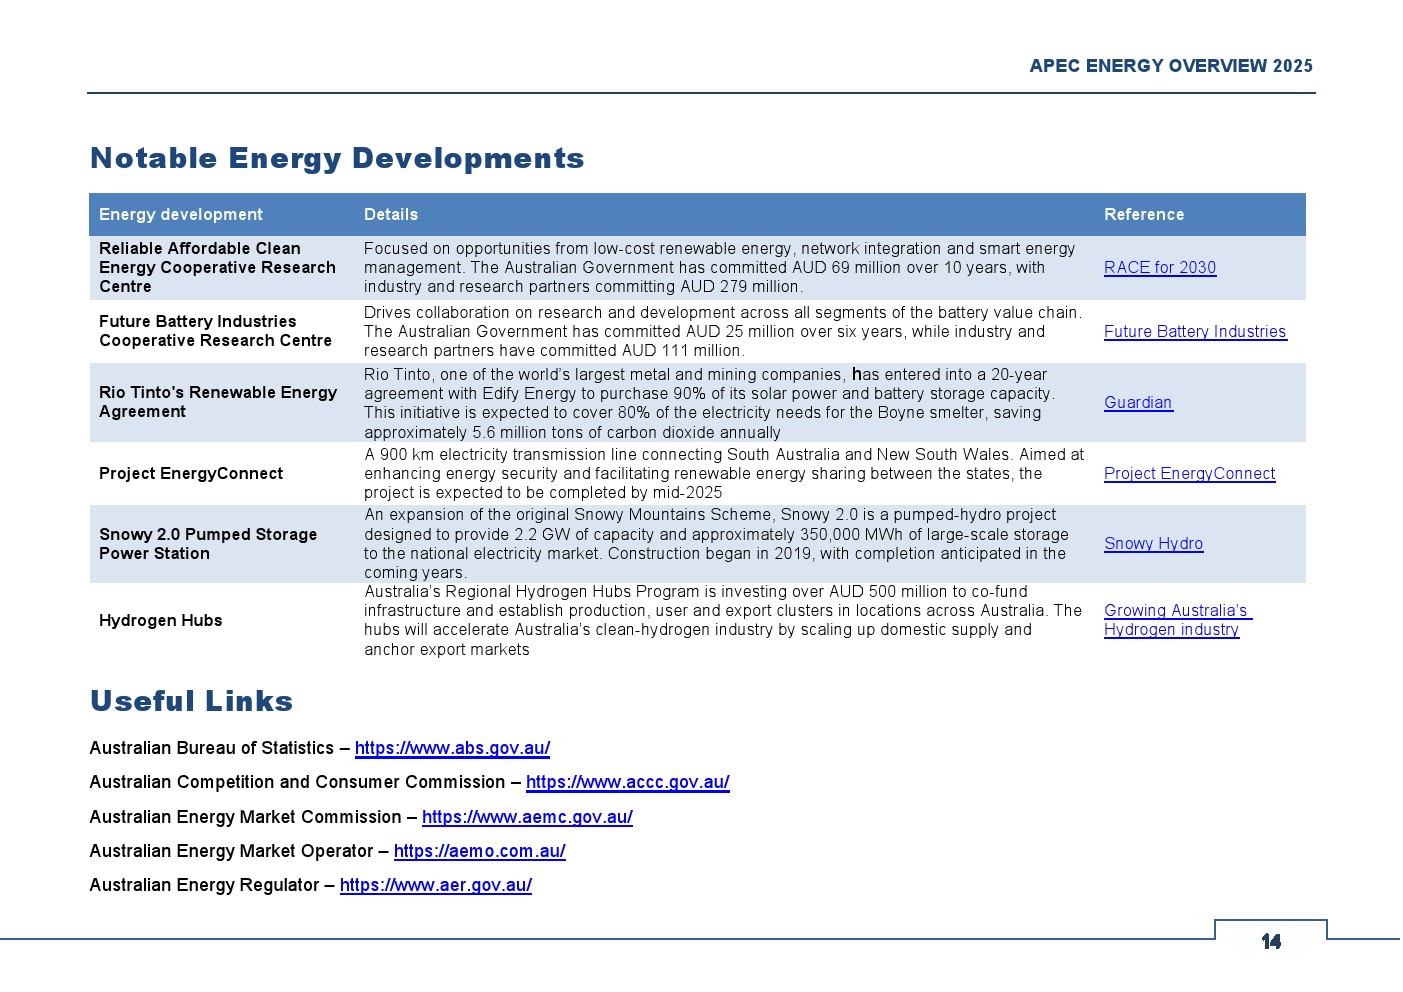The height and width of the screenshot is (992, 1403).
Task: Click the APEC Energy Overview 2025 header
Action: [x=1170, y=66]
